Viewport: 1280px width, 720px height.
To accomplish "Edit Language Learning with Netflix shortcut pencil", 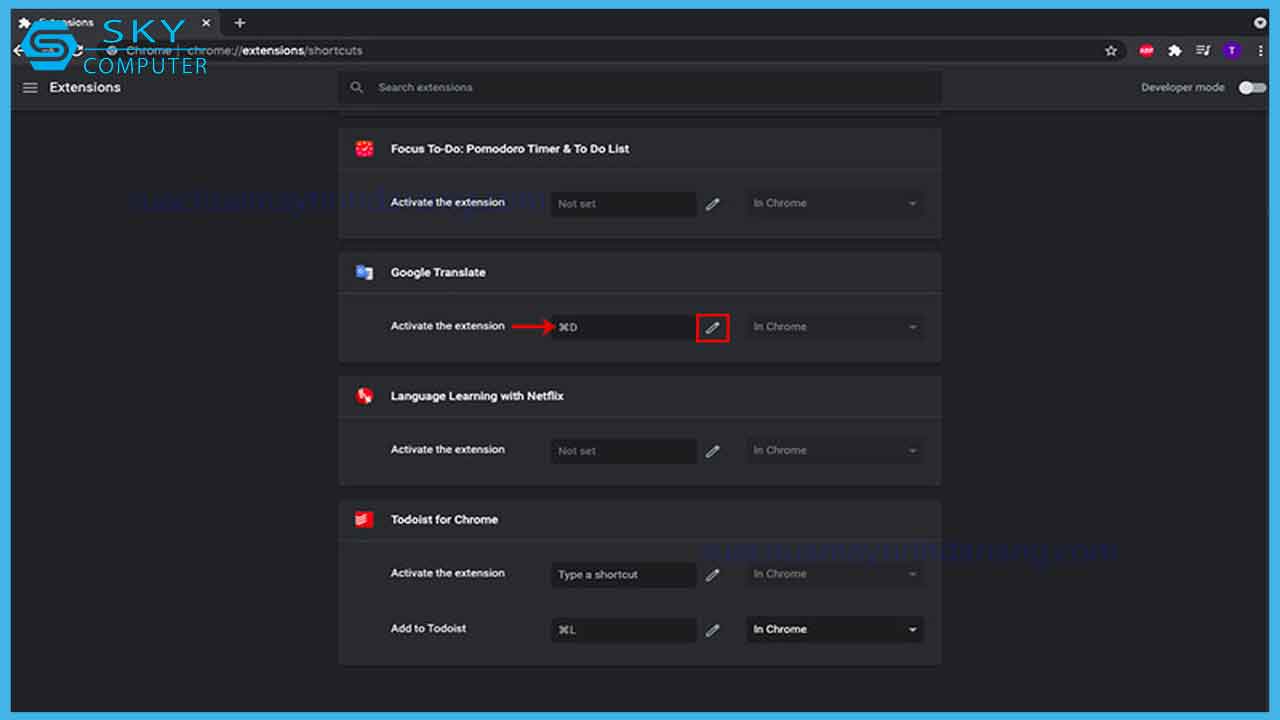I will [712, 451].
